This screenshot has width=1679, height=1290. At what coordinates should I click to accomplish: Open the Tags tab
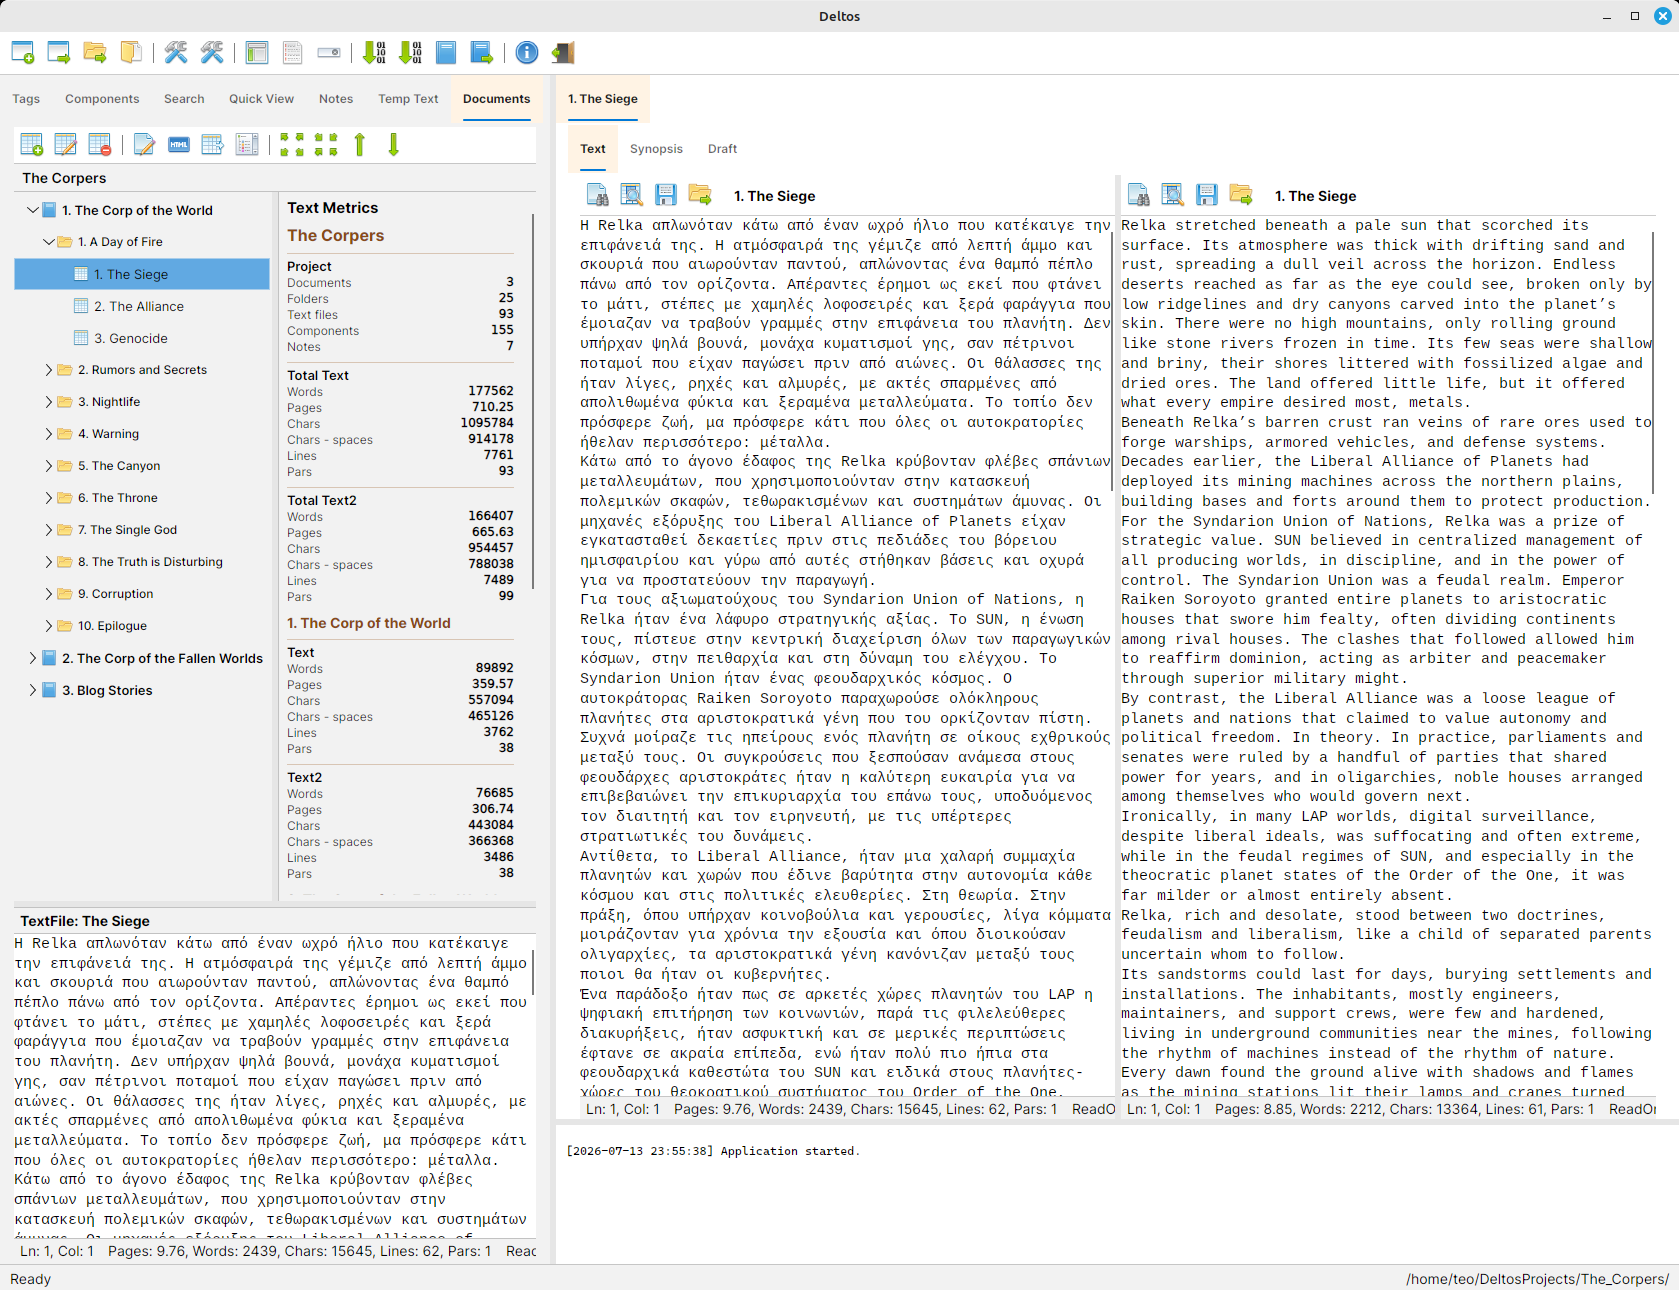[26, 99]
